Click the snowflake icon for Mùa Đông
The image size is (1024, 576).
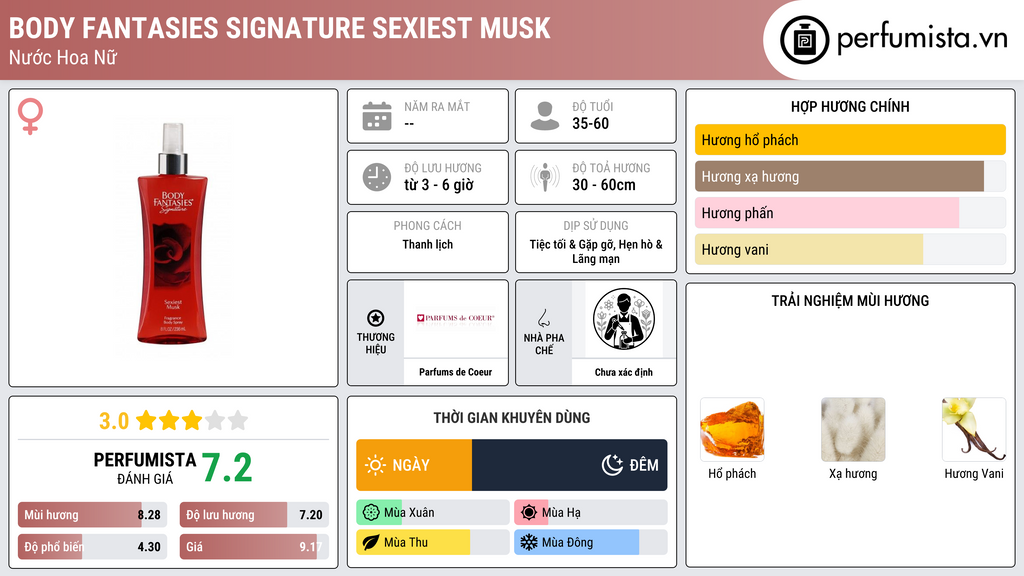click(528, 542)
